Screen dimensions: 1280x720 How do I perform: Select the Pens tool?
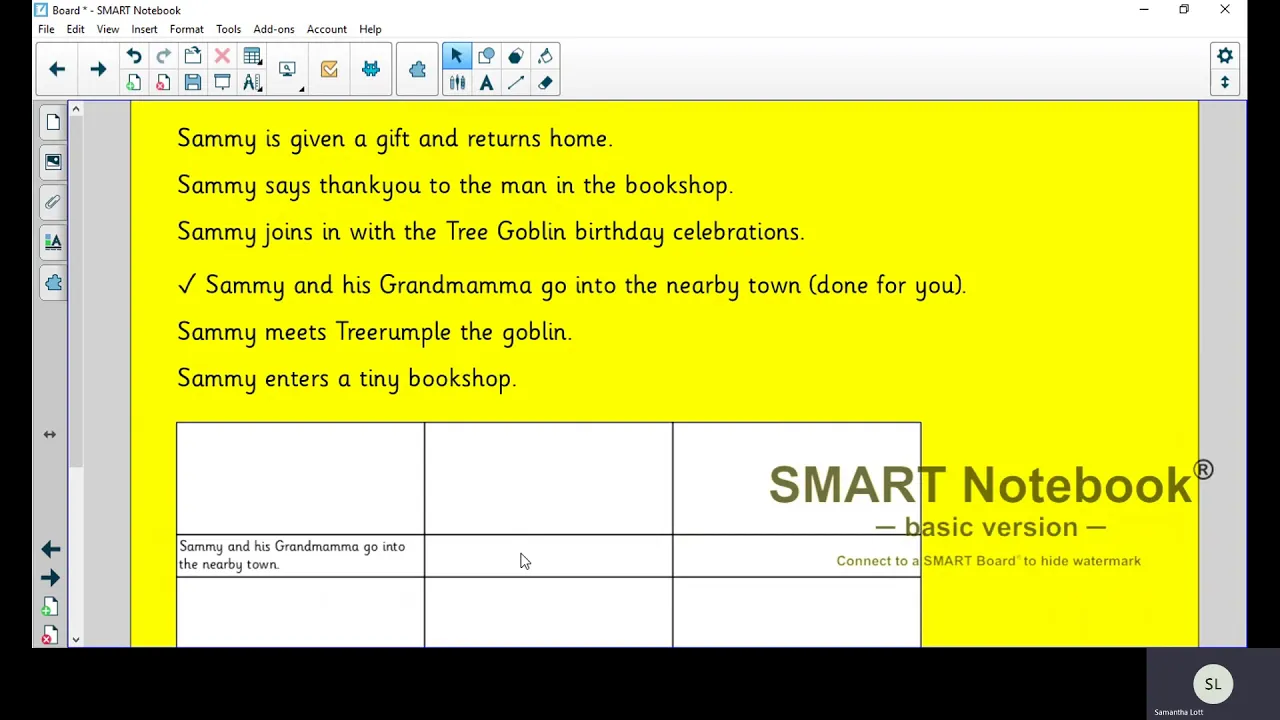coord(457,83)
